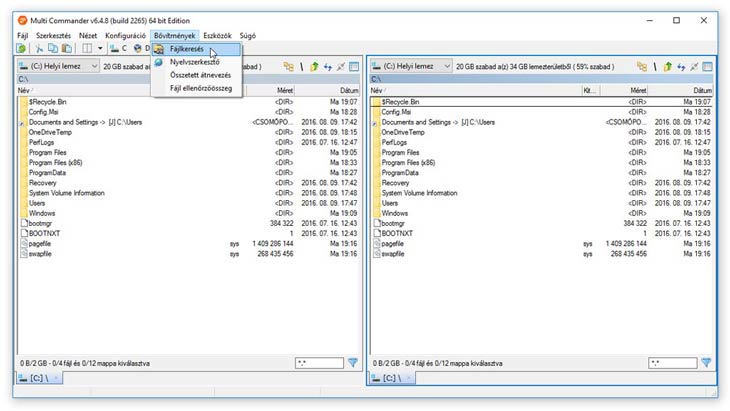The width and height of the screenshot is (730, 411).
Task: Click the panel layout icon in the toolbar
Action: coord(87,48)
